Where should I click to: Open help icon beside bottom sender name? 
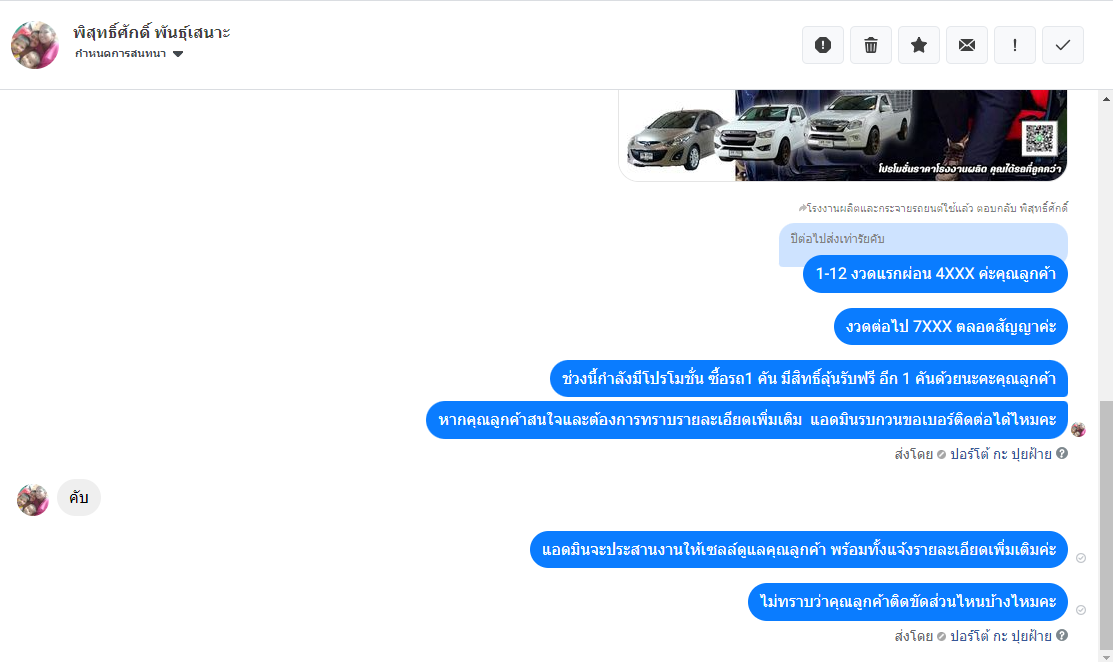point(1062,635)
